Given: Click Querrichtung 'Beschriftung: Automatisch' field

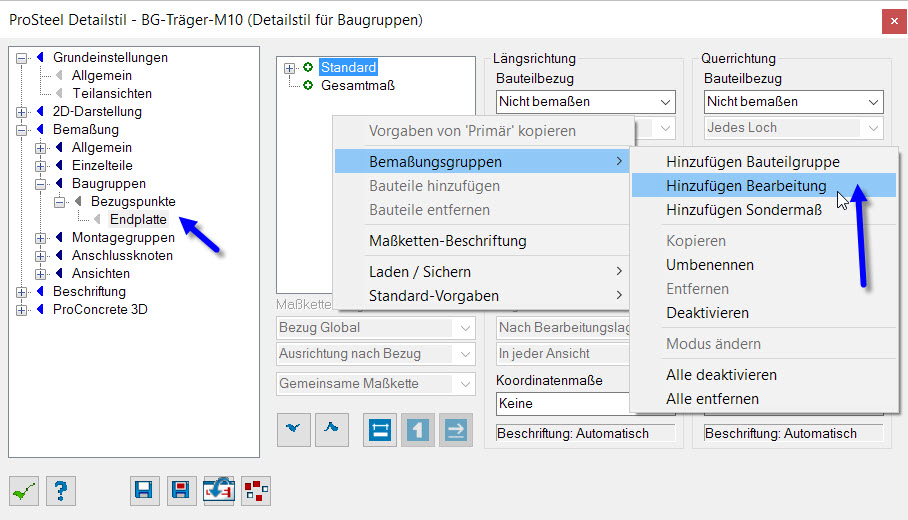Looking at the screenshot, I should (x=793, y=433).
